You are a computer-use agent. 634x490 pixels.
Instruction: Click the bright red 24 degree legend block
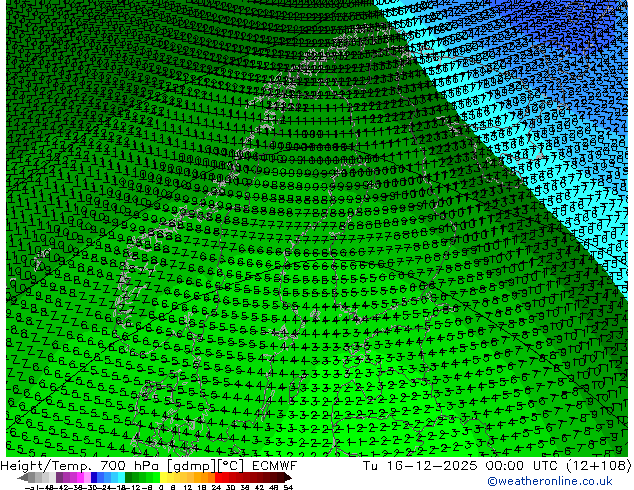click(x=218, y=477)
